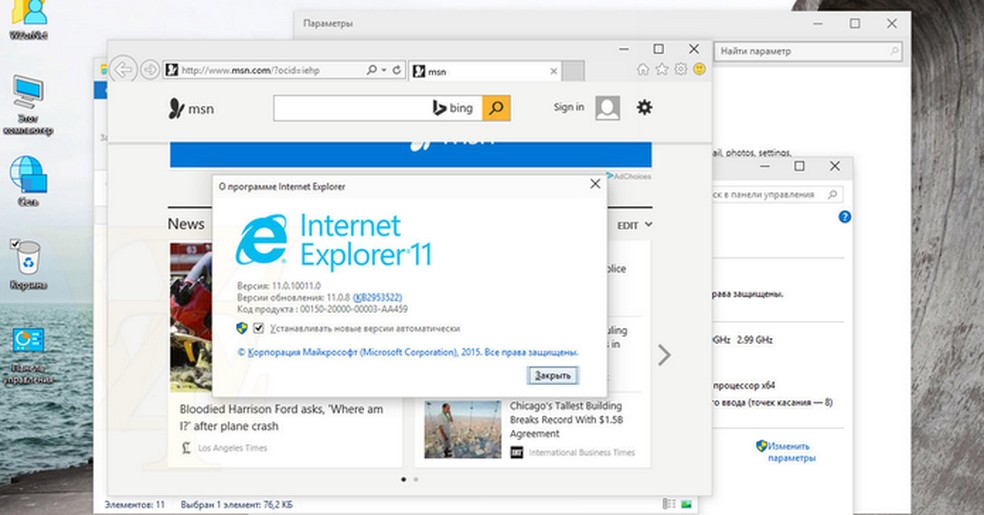Viewport: 984px width, 515px height.
Task: Open IE Home page icon
Action: coord(643,69)
